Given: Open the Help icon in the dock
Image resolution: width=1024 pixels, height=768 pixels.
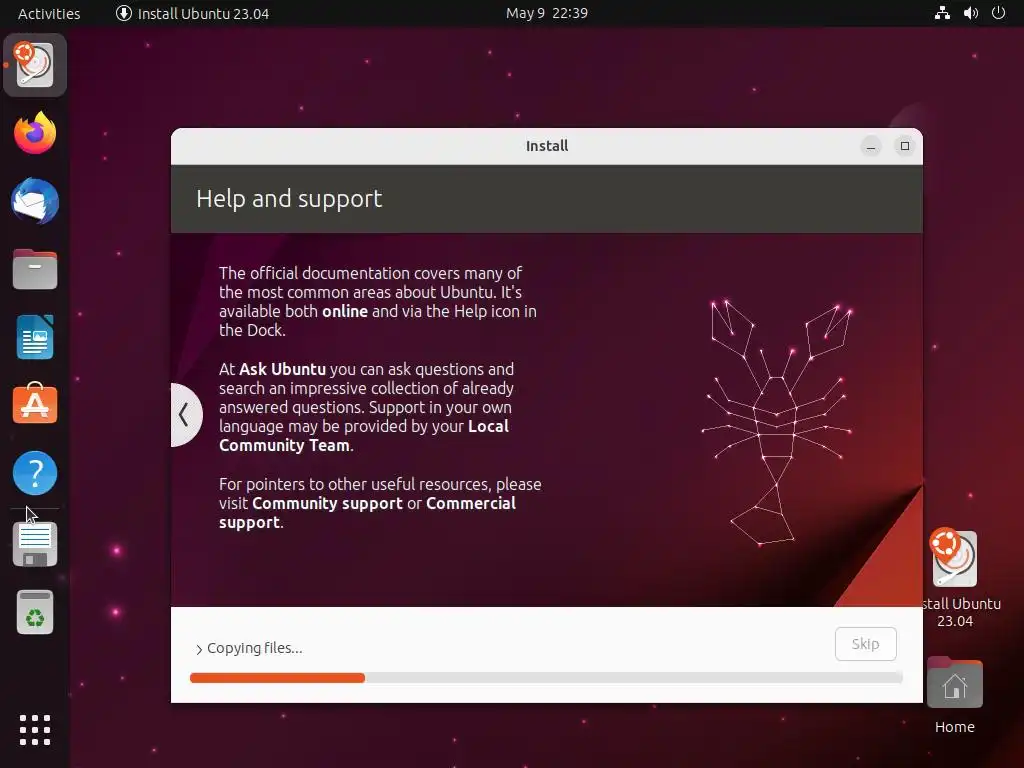Looking at the screenshot, I should click(35, 473).
